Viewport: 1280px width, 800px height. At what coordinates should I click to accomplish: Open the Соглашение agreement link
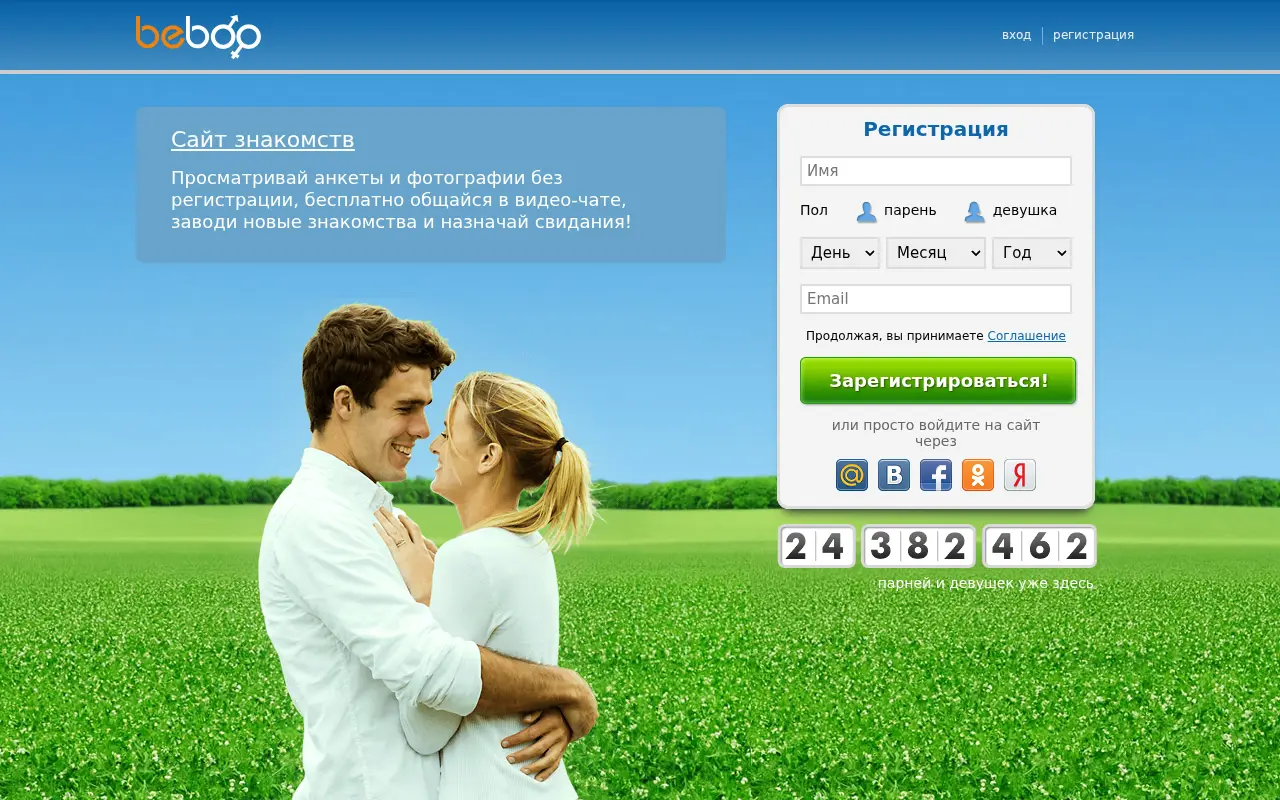pyautogui.click(x=1026, y=336)
